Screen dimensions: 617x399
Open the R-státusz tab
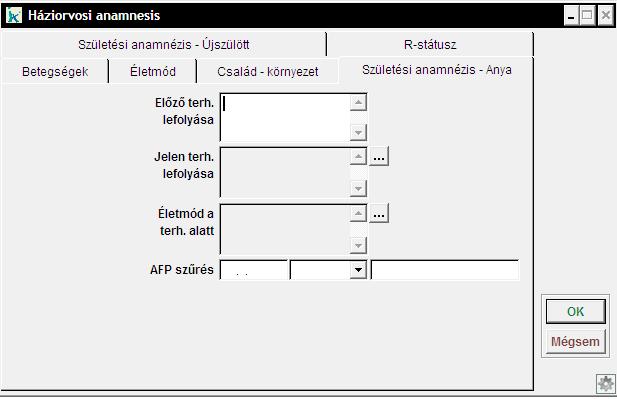[430, 44]
